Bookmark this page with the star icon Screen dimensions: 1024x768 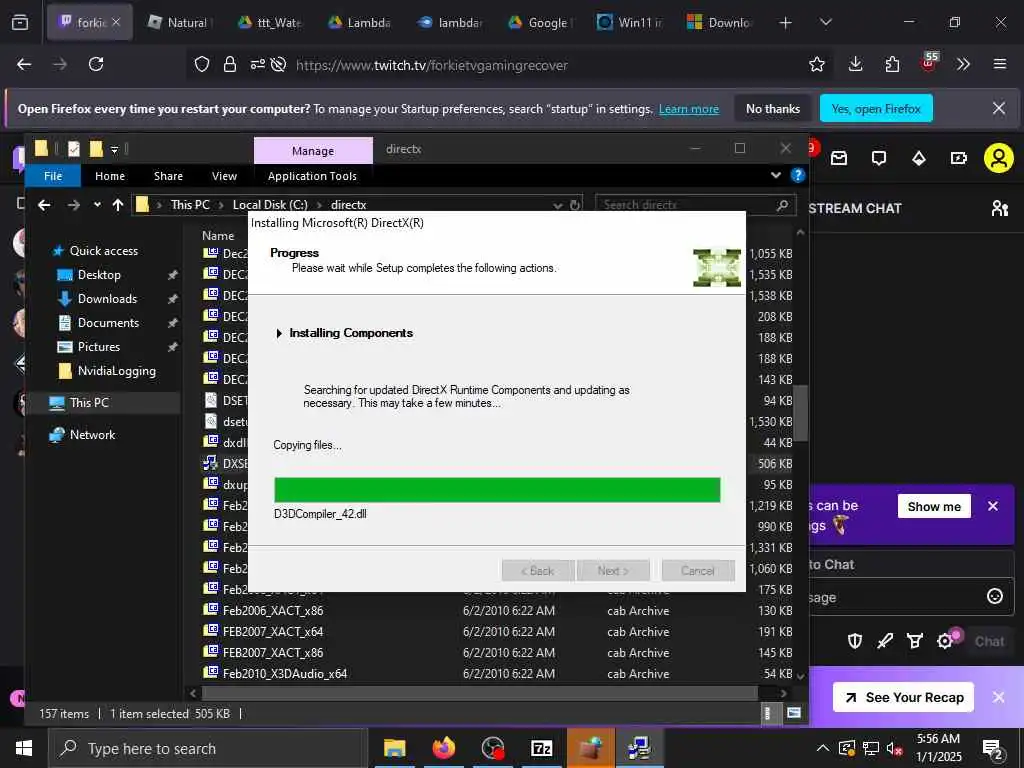816,64
